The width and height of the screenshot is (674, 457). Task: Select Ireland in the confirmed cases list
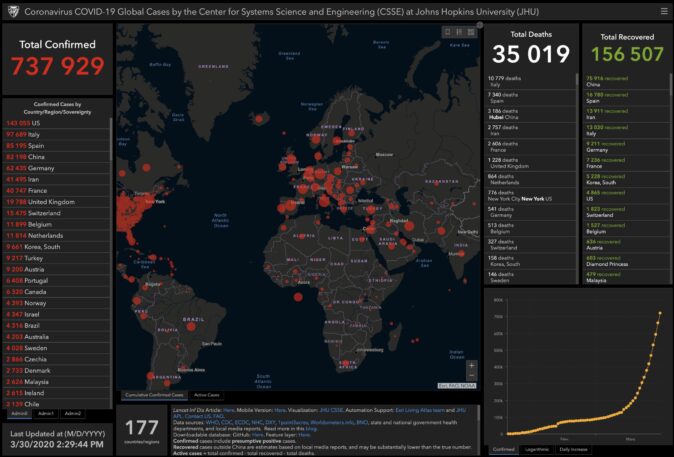point(56,393)
